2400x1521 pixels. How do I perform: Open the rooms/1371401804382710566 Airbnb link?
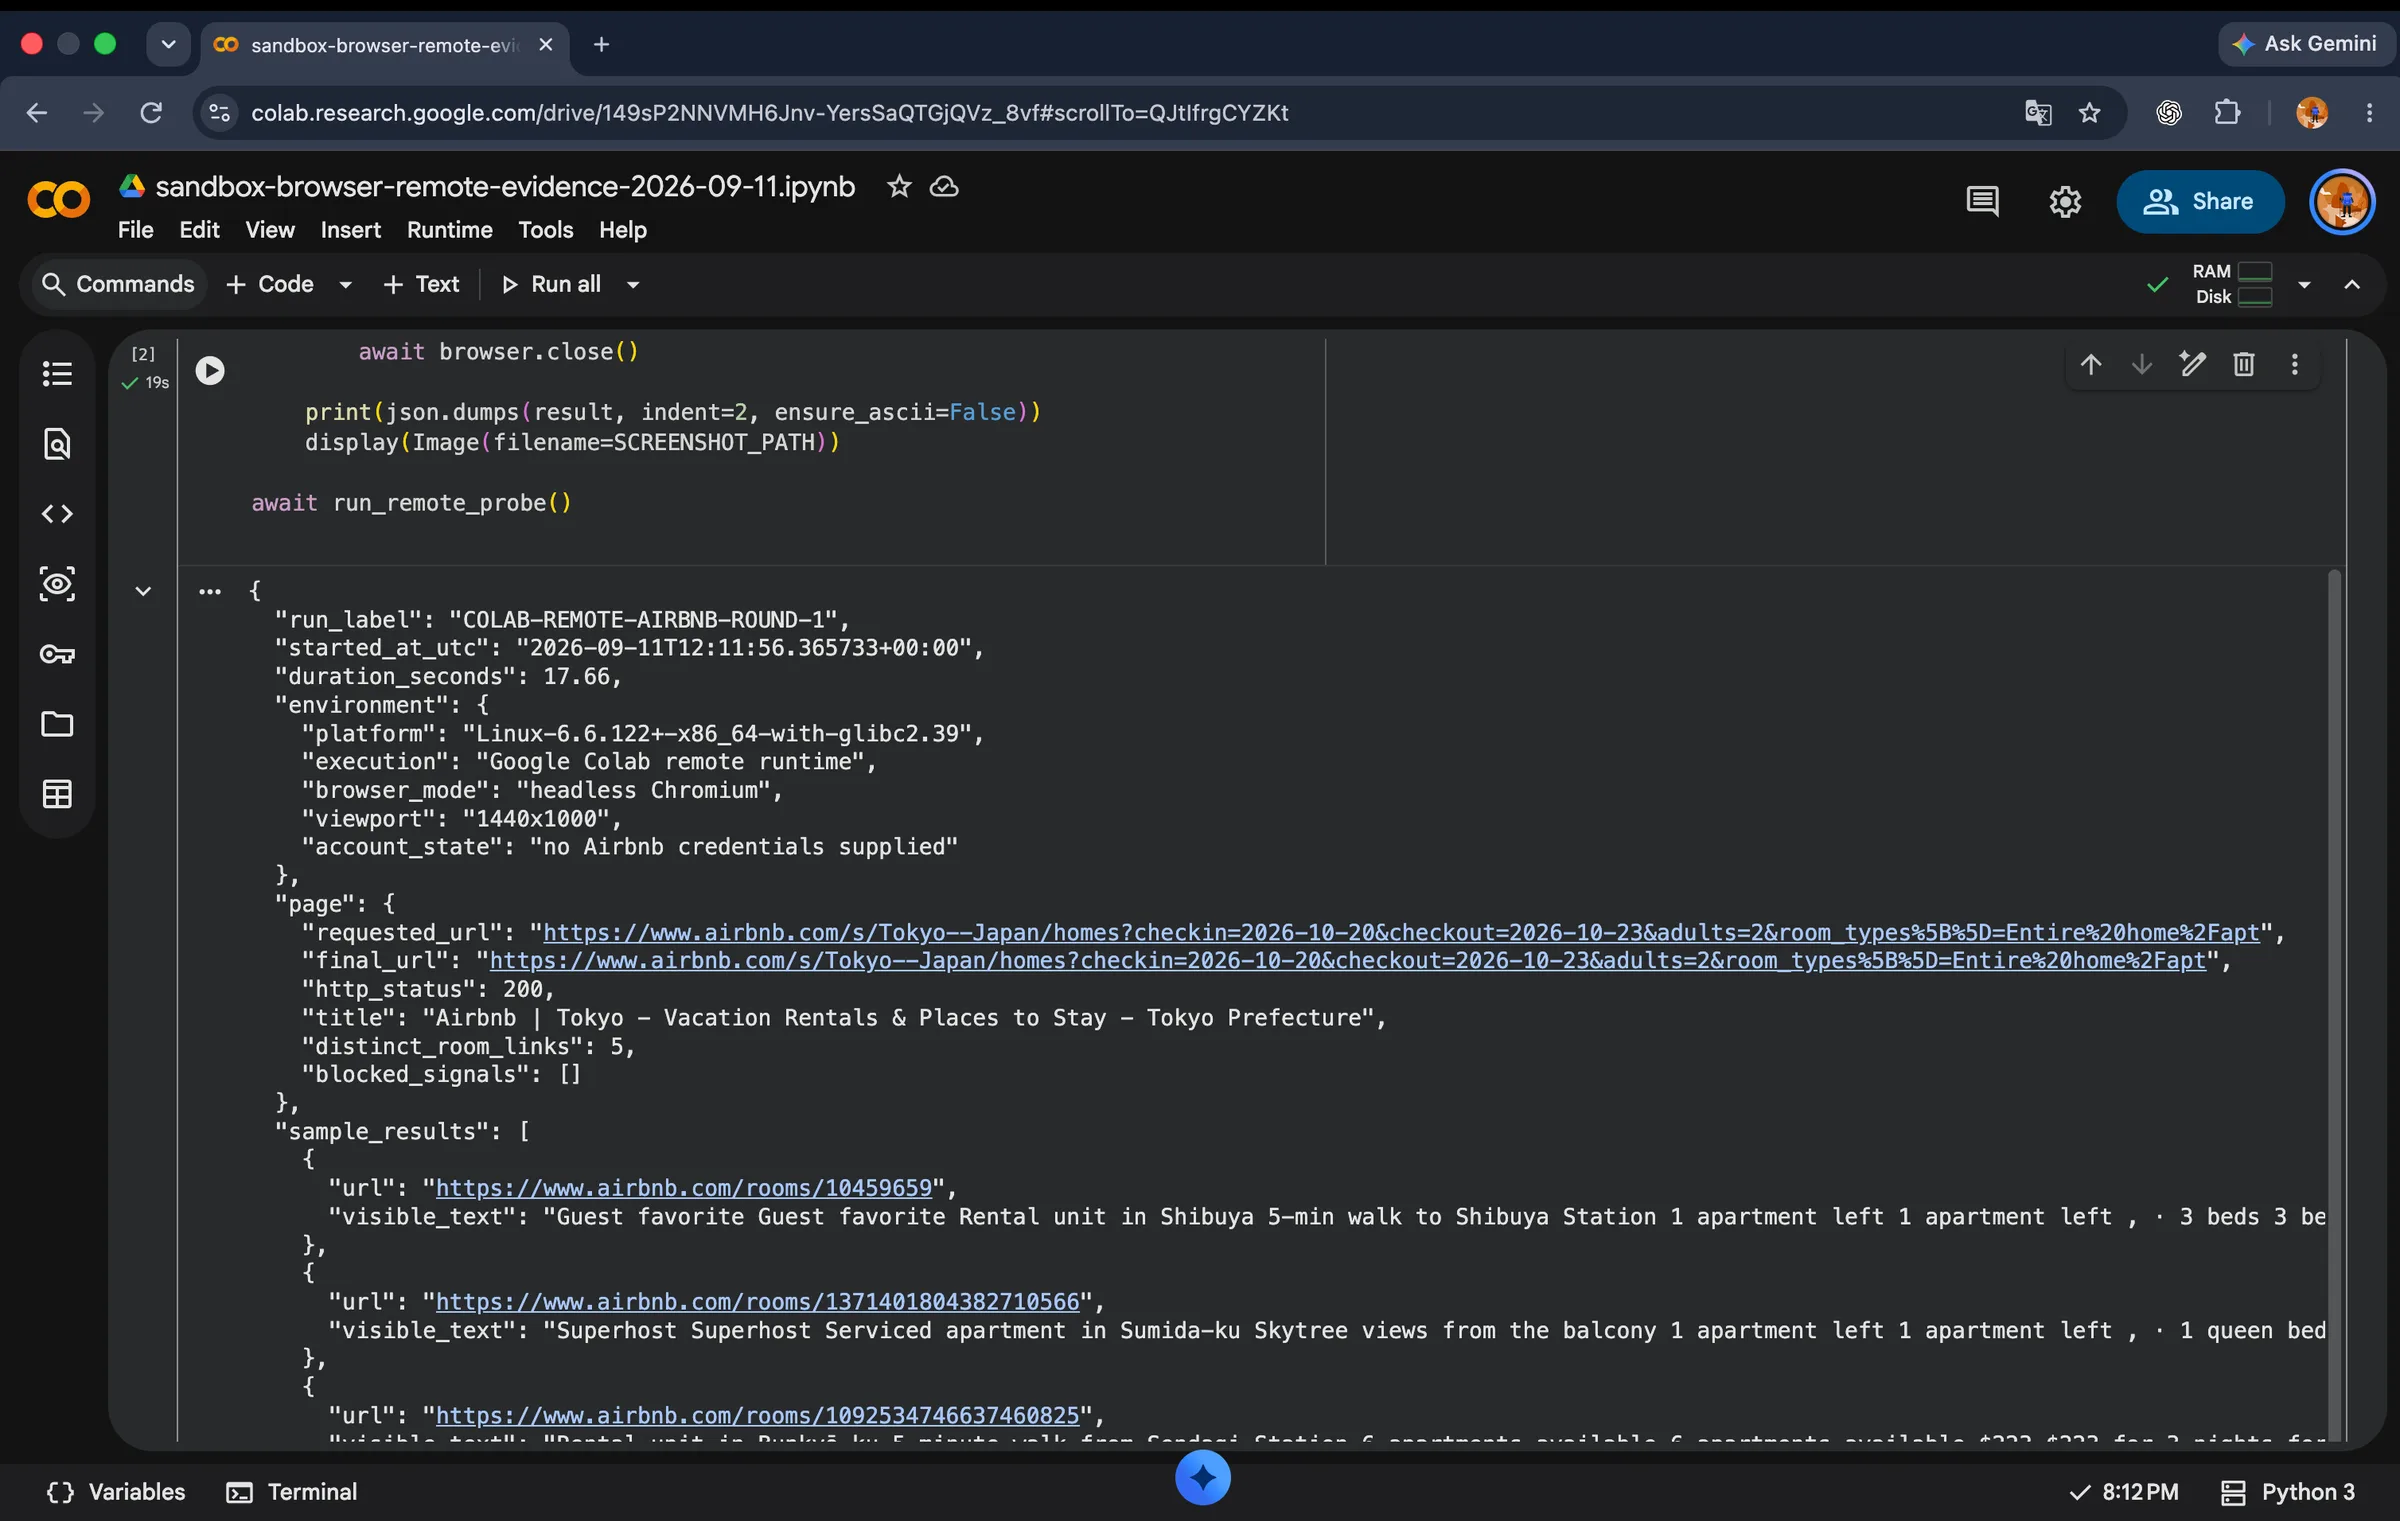click(757, 1302)
